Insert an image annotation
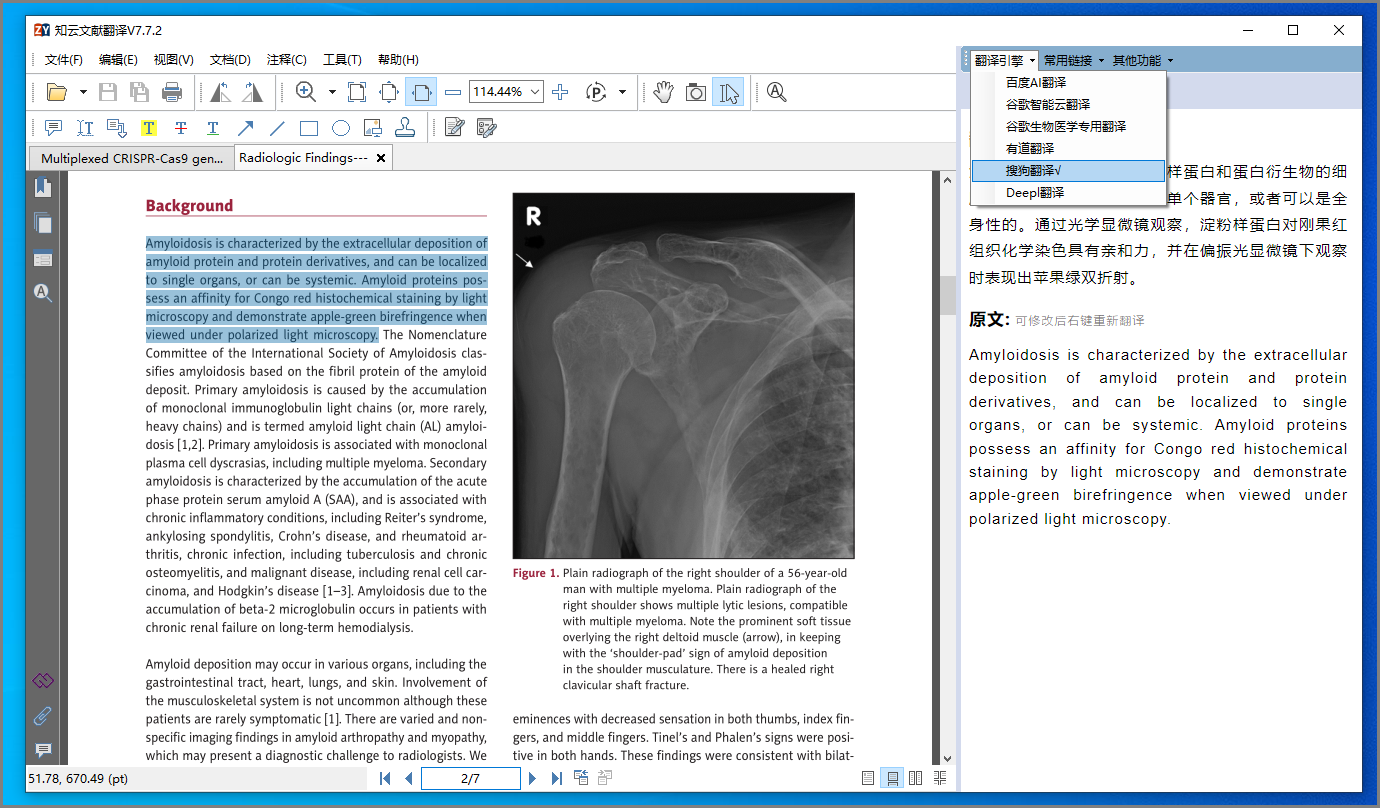 click(x=373, y=128)
